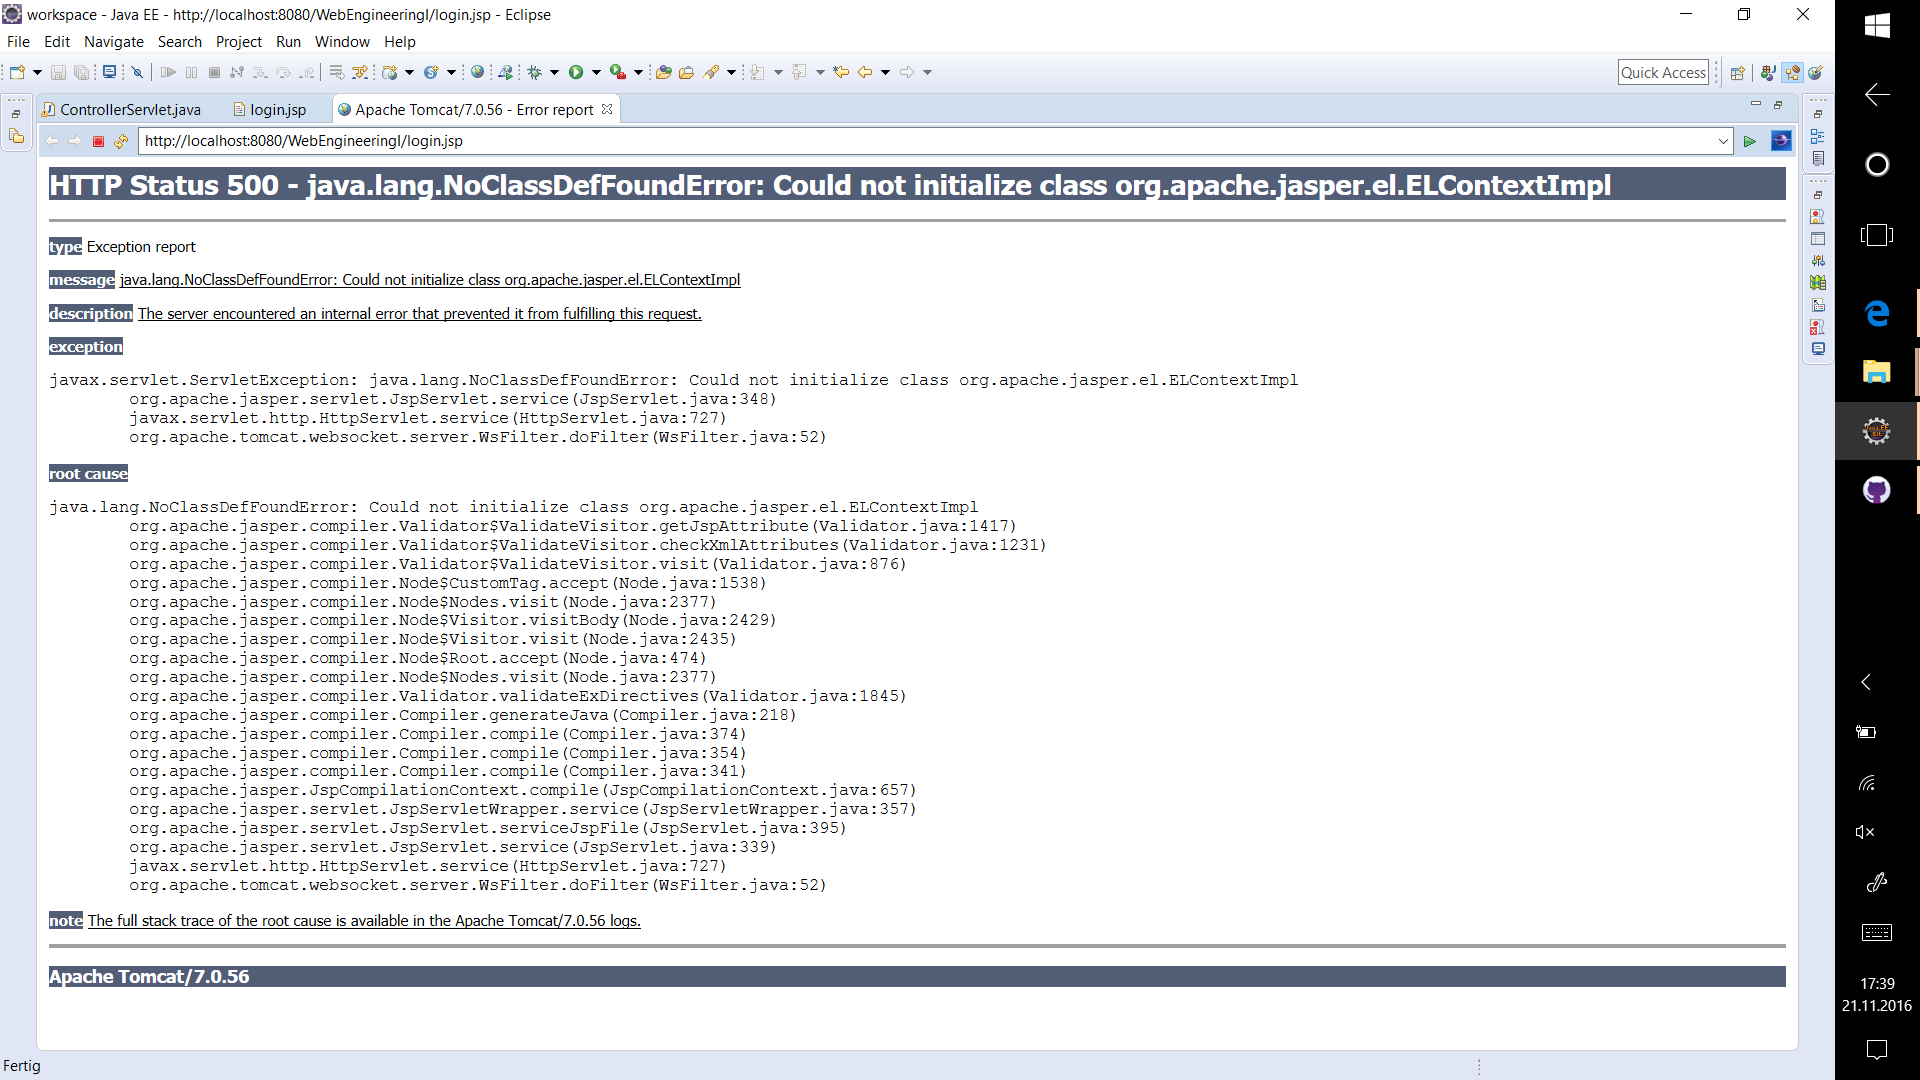The width and height of the screenshot is (1920, 1080).
Task: Open Microsoft Edge from the taskbar
Action: (x=1877, y=313)
